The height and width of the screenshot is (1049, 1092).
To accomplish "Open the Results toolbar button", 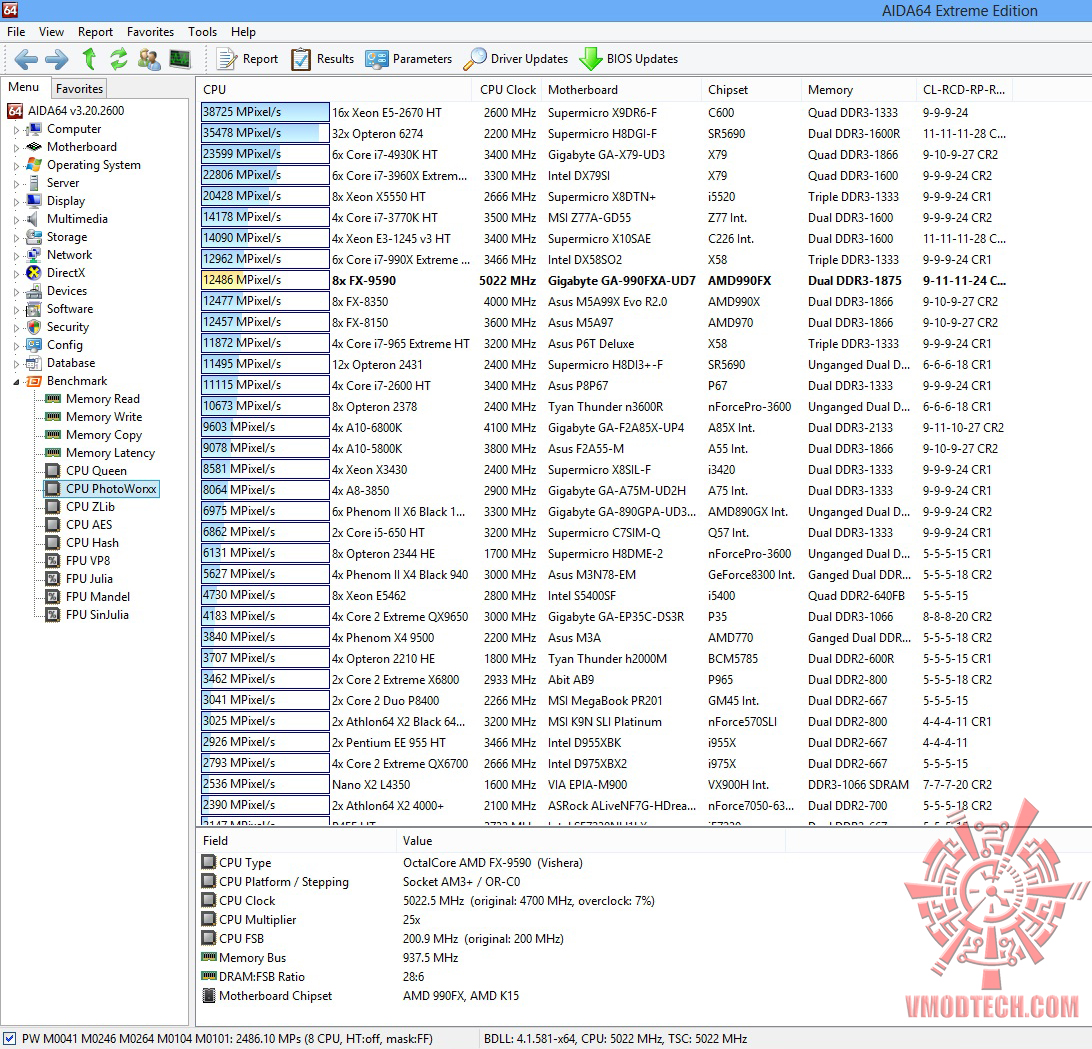I will pyautogui.click(x=322, y=59).
